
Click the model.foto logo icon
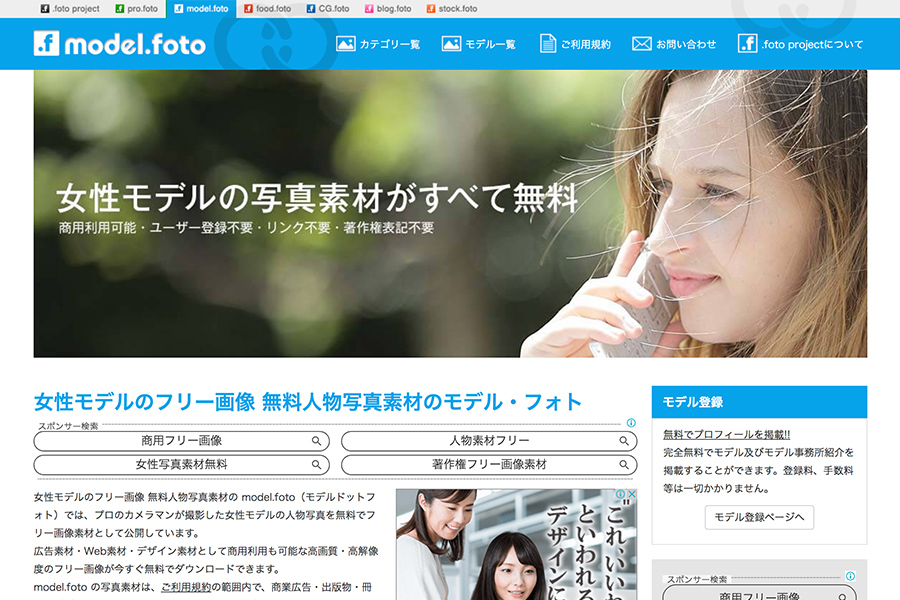(x=46, y=44)
